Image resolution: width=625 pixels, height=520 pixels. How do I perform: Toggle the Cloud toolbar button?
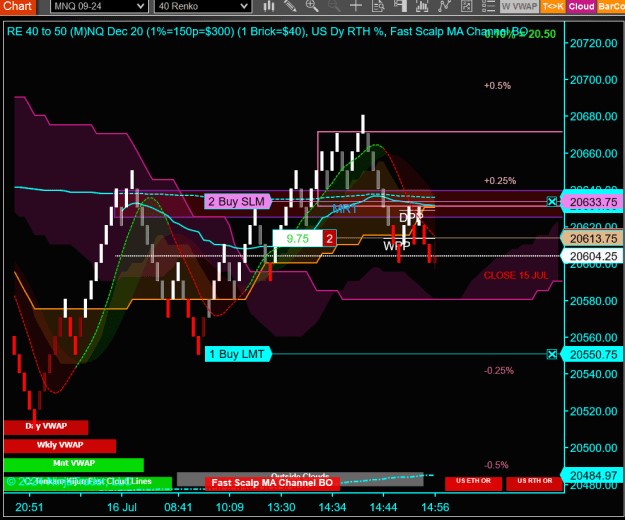tap(581, 6)
